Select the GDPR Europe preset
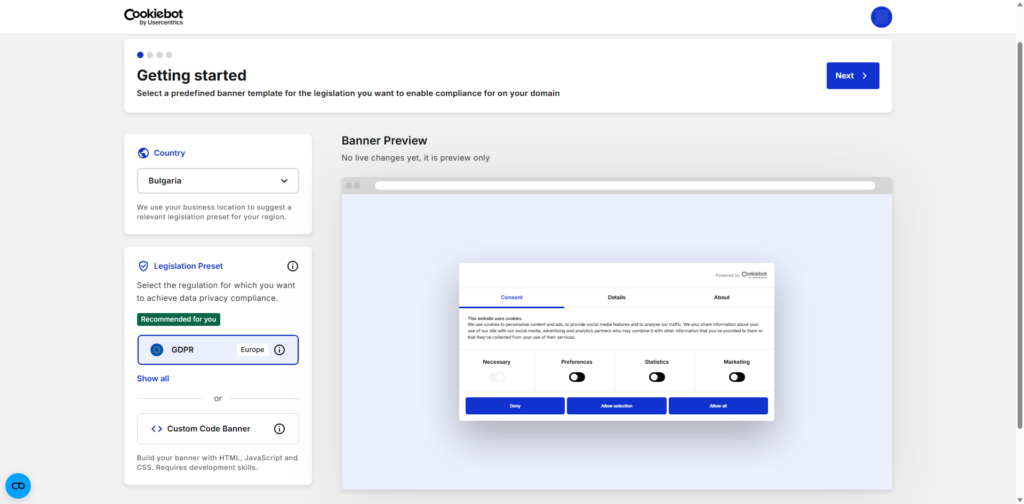1024x504 pixels. pos(205,350)
